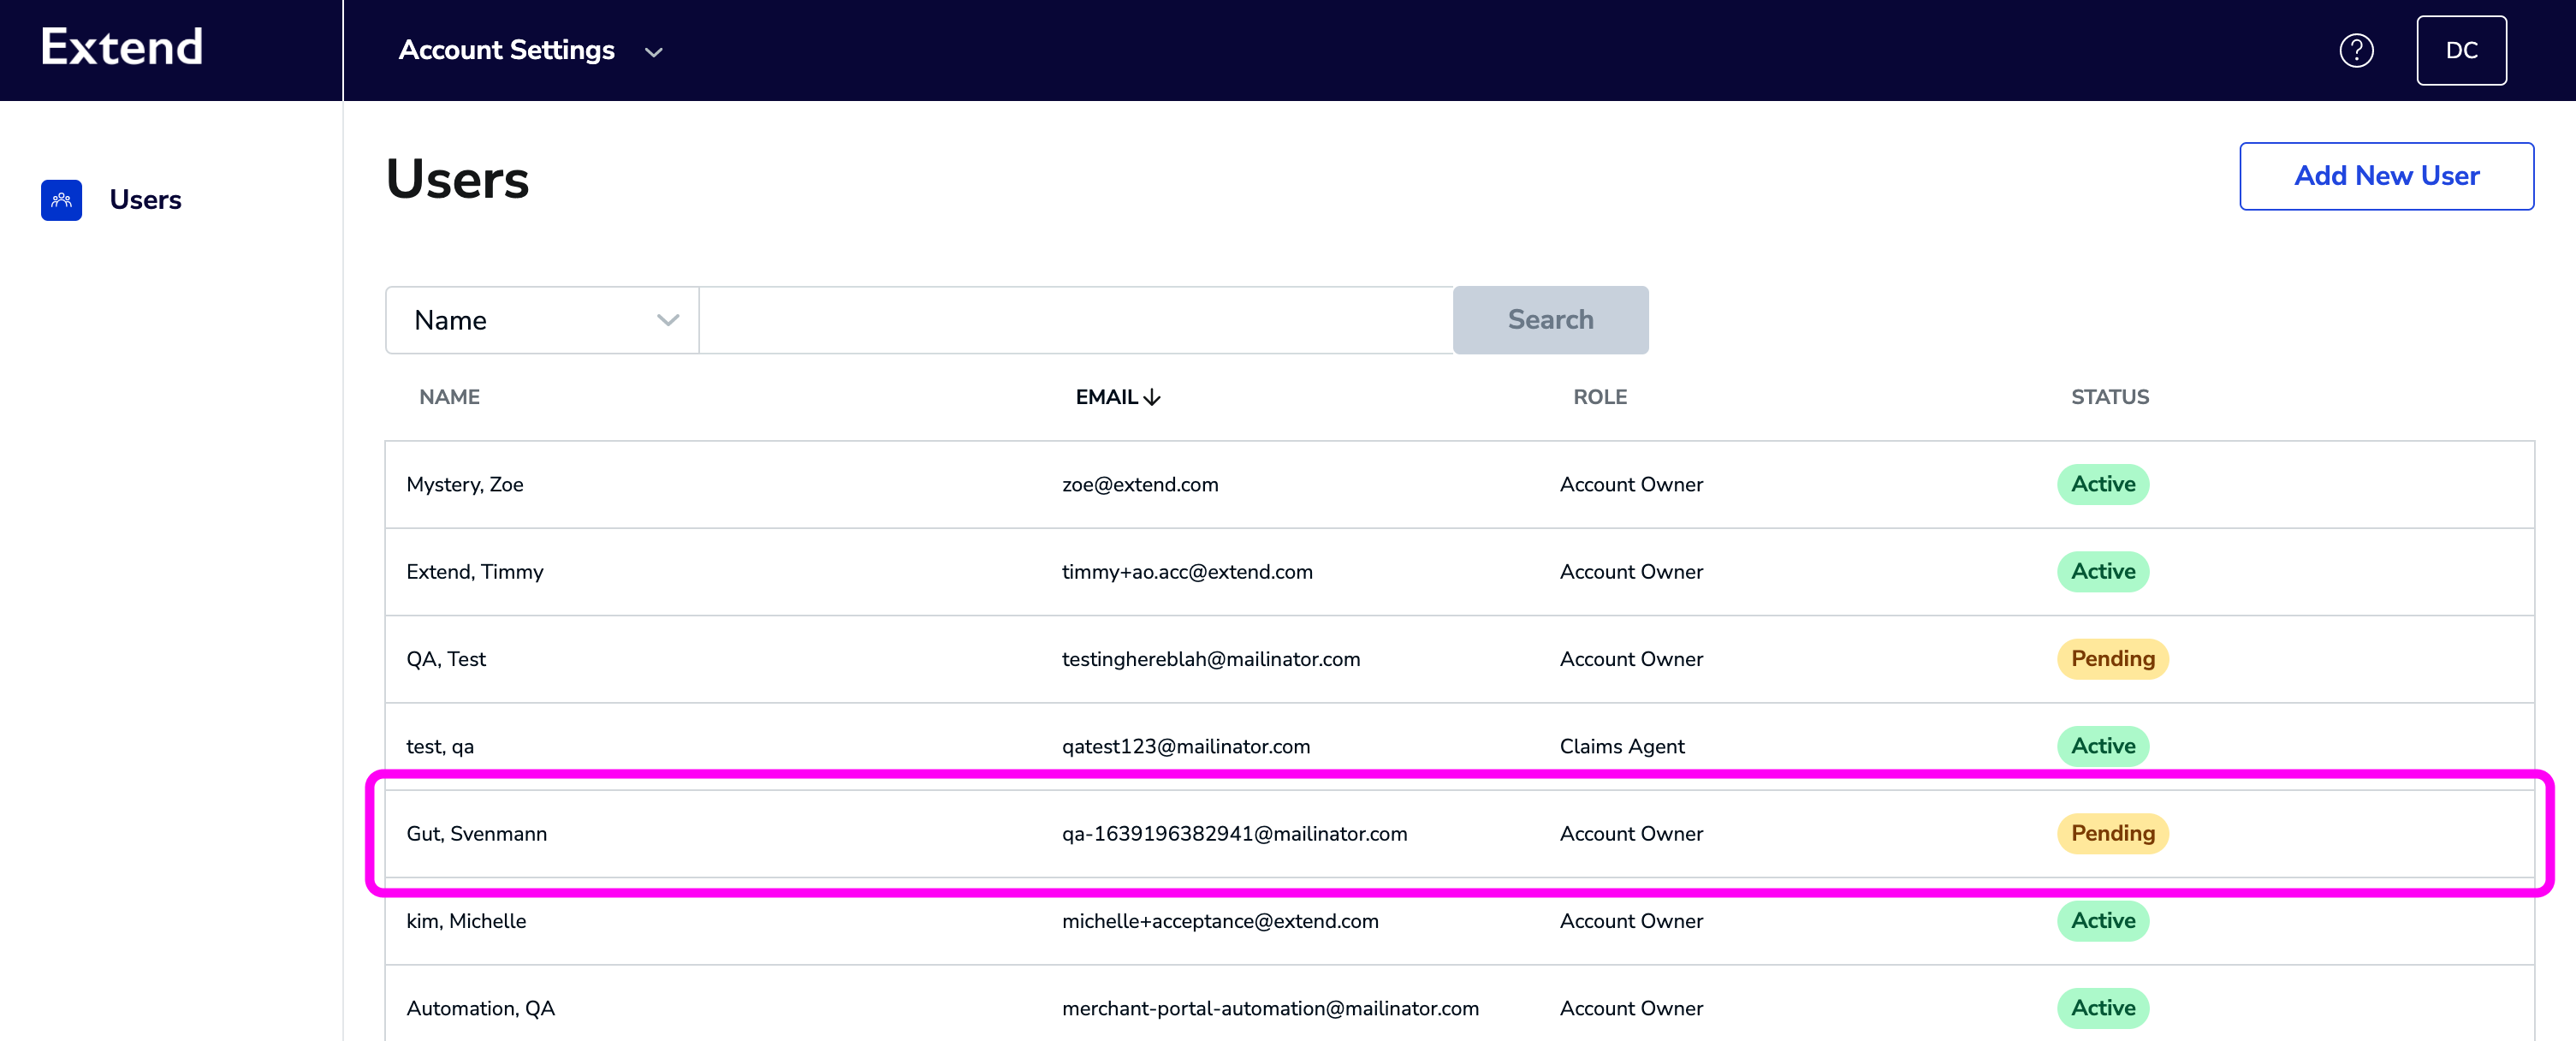Open the help question mark icon
The width and height of the screenshot is (2576, 1041).
coord(2356,50)
